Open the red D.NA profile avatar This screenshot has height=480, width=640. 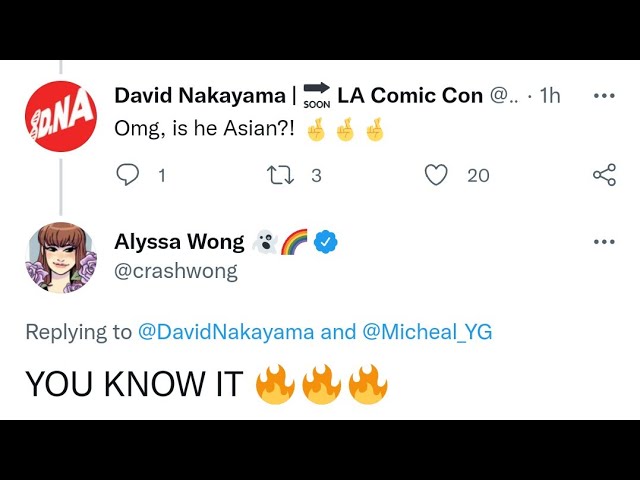tap(61, 116)
